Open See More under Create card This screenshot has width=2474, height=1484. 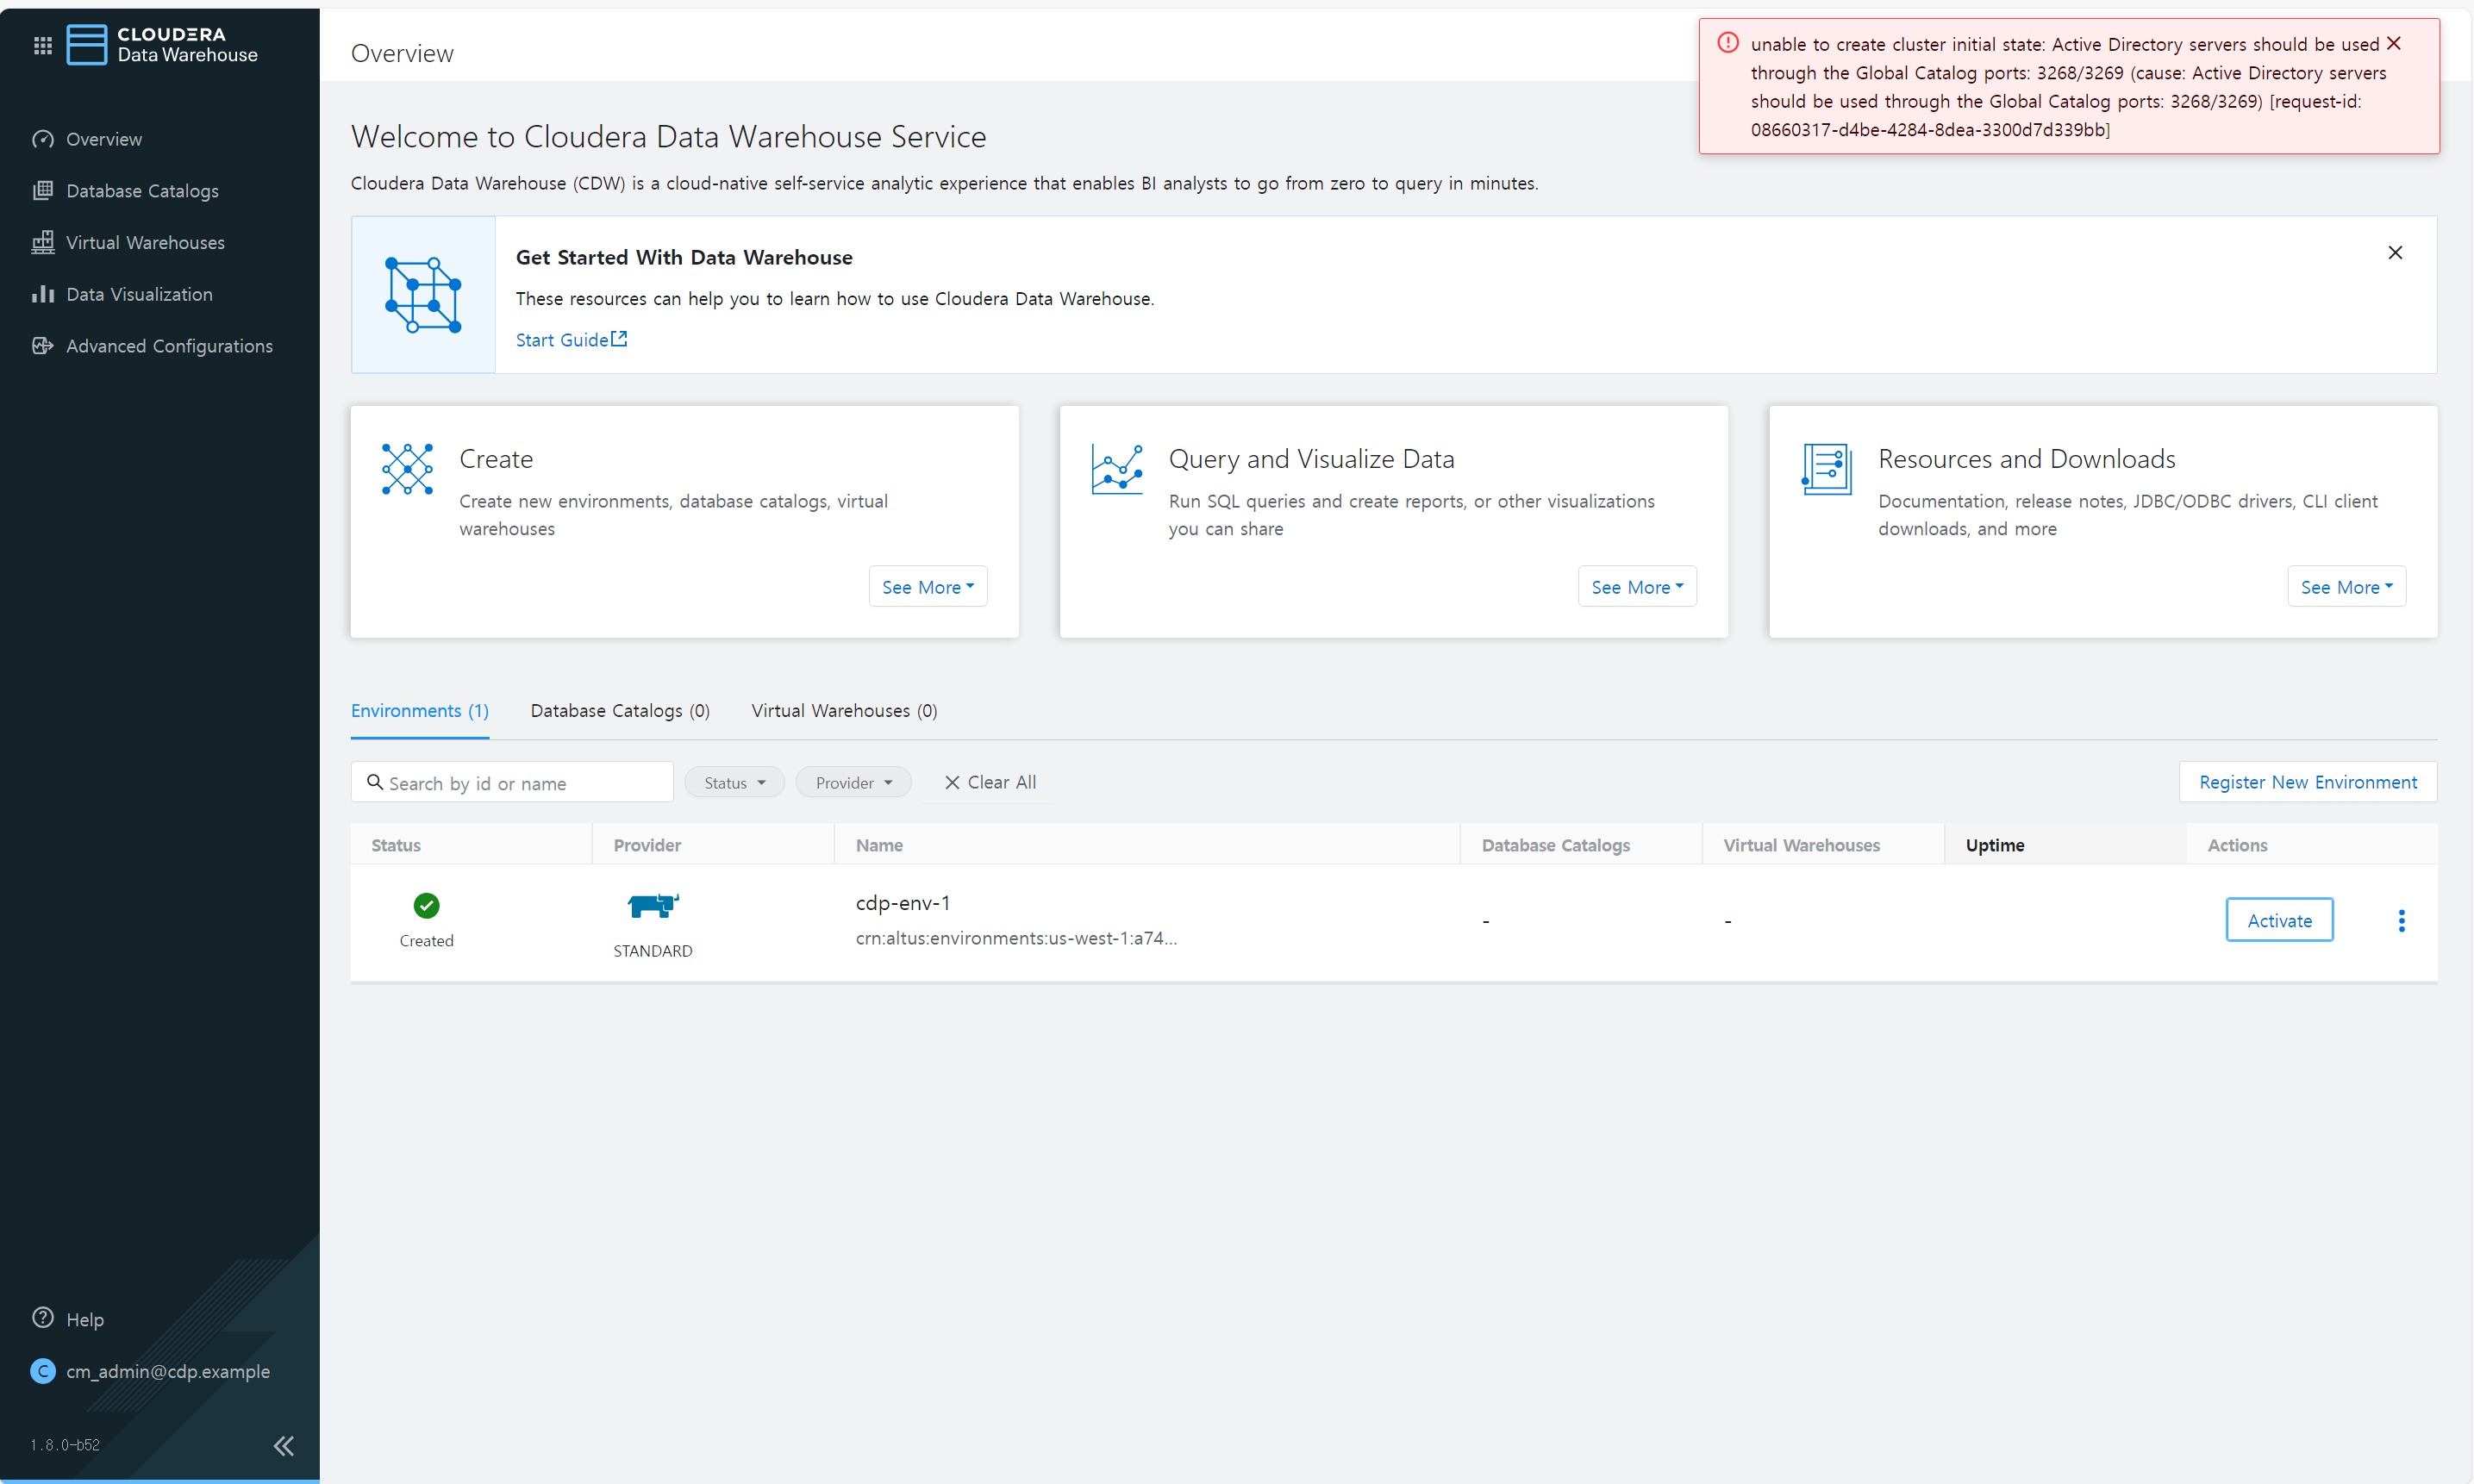tap(927, 587)
